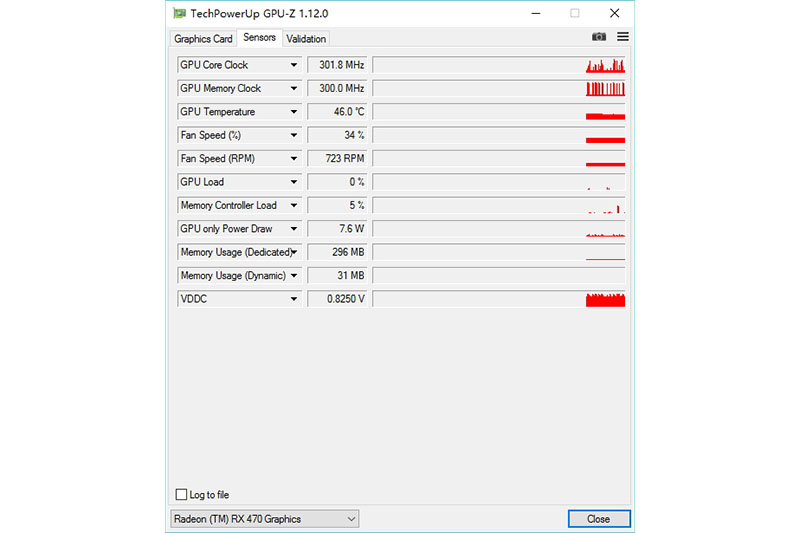Image resolution: width=800 pixels, height=533 pixels.
Task: Click the 7.6 W power draw value
Action: coord(337,229)
